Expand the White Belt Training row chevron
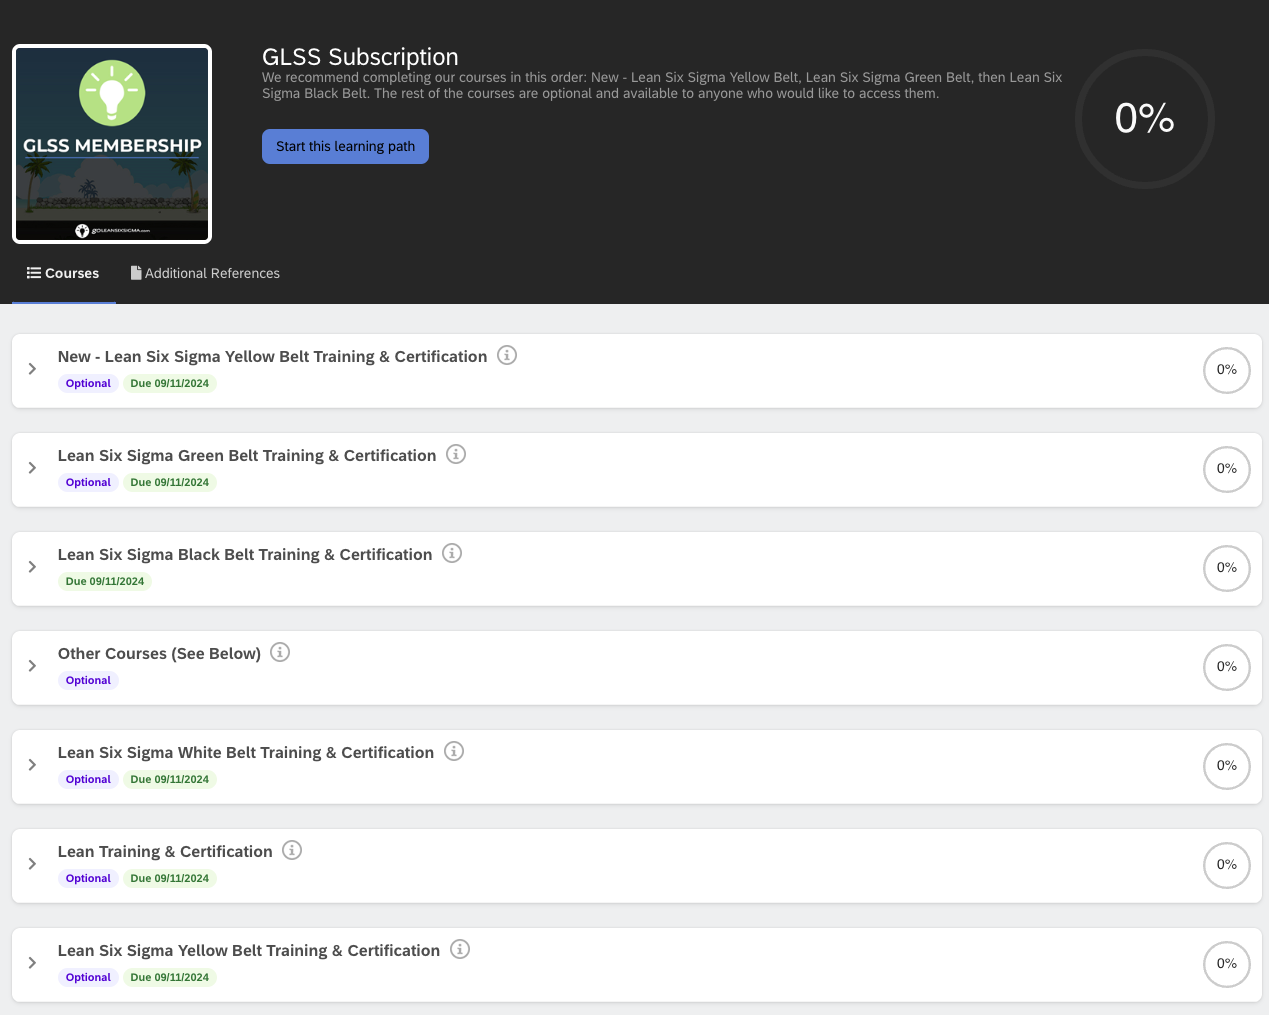 [x=32, y=765]
